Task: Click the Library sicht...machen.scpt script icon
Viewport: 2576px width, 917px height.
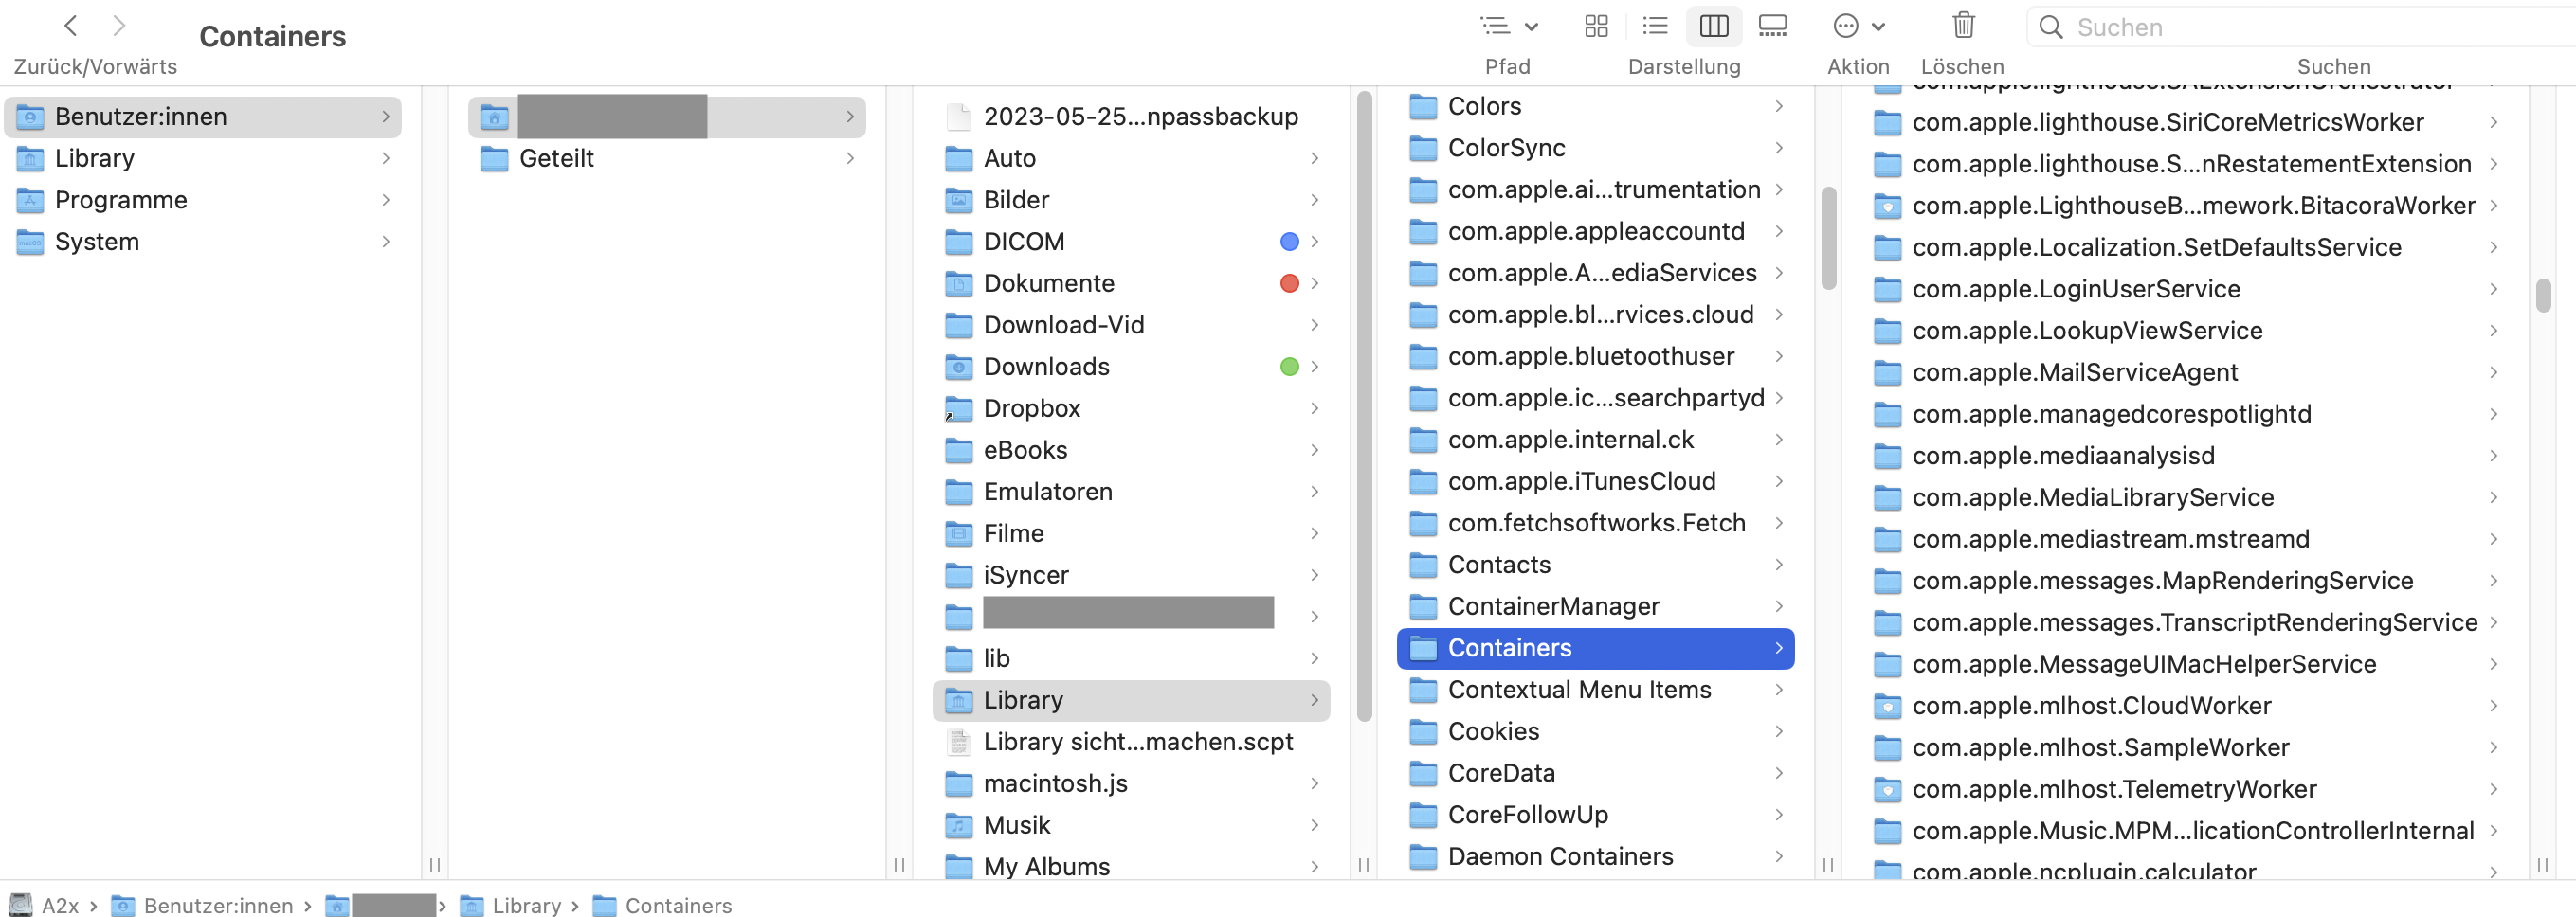Action: [x=958, y=742]
